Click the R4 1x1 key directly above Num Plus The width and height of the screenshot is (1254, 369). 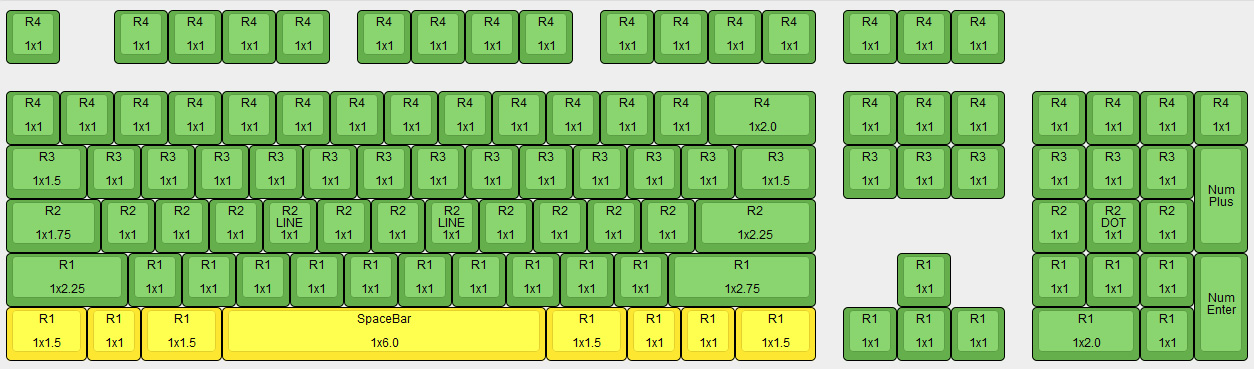(1221, 117)
